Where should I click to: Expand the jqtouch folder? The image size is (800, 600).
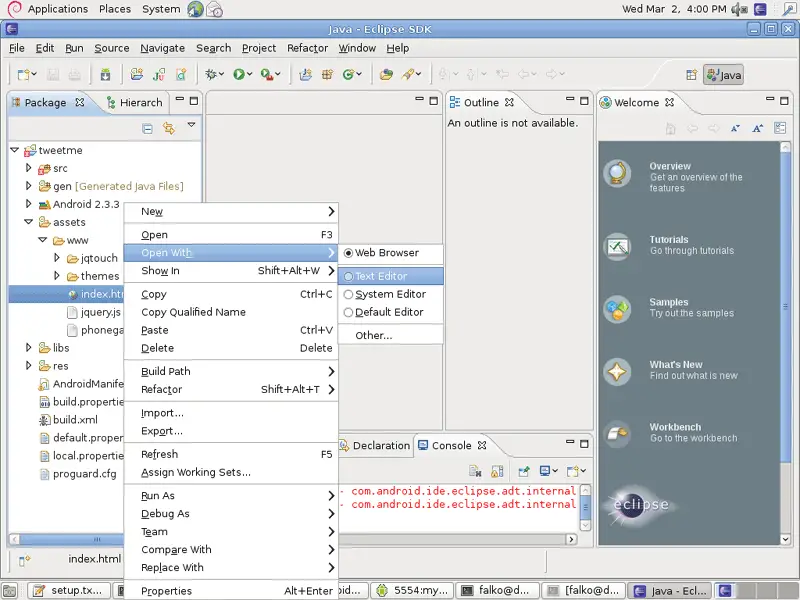(x=57, y=258)
